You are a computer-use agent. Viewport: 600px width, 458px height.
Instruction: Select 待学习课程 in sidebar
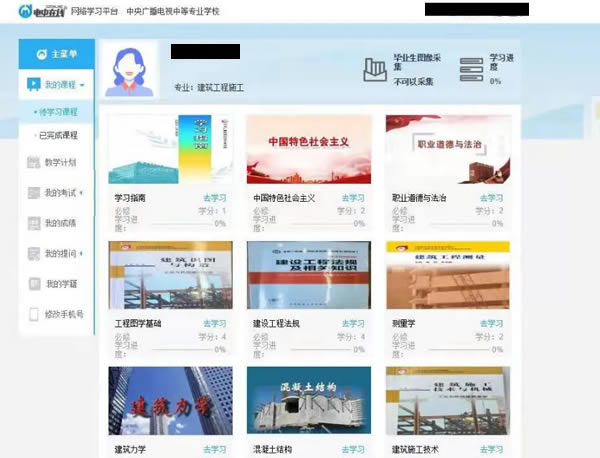(x=58, y=112)
